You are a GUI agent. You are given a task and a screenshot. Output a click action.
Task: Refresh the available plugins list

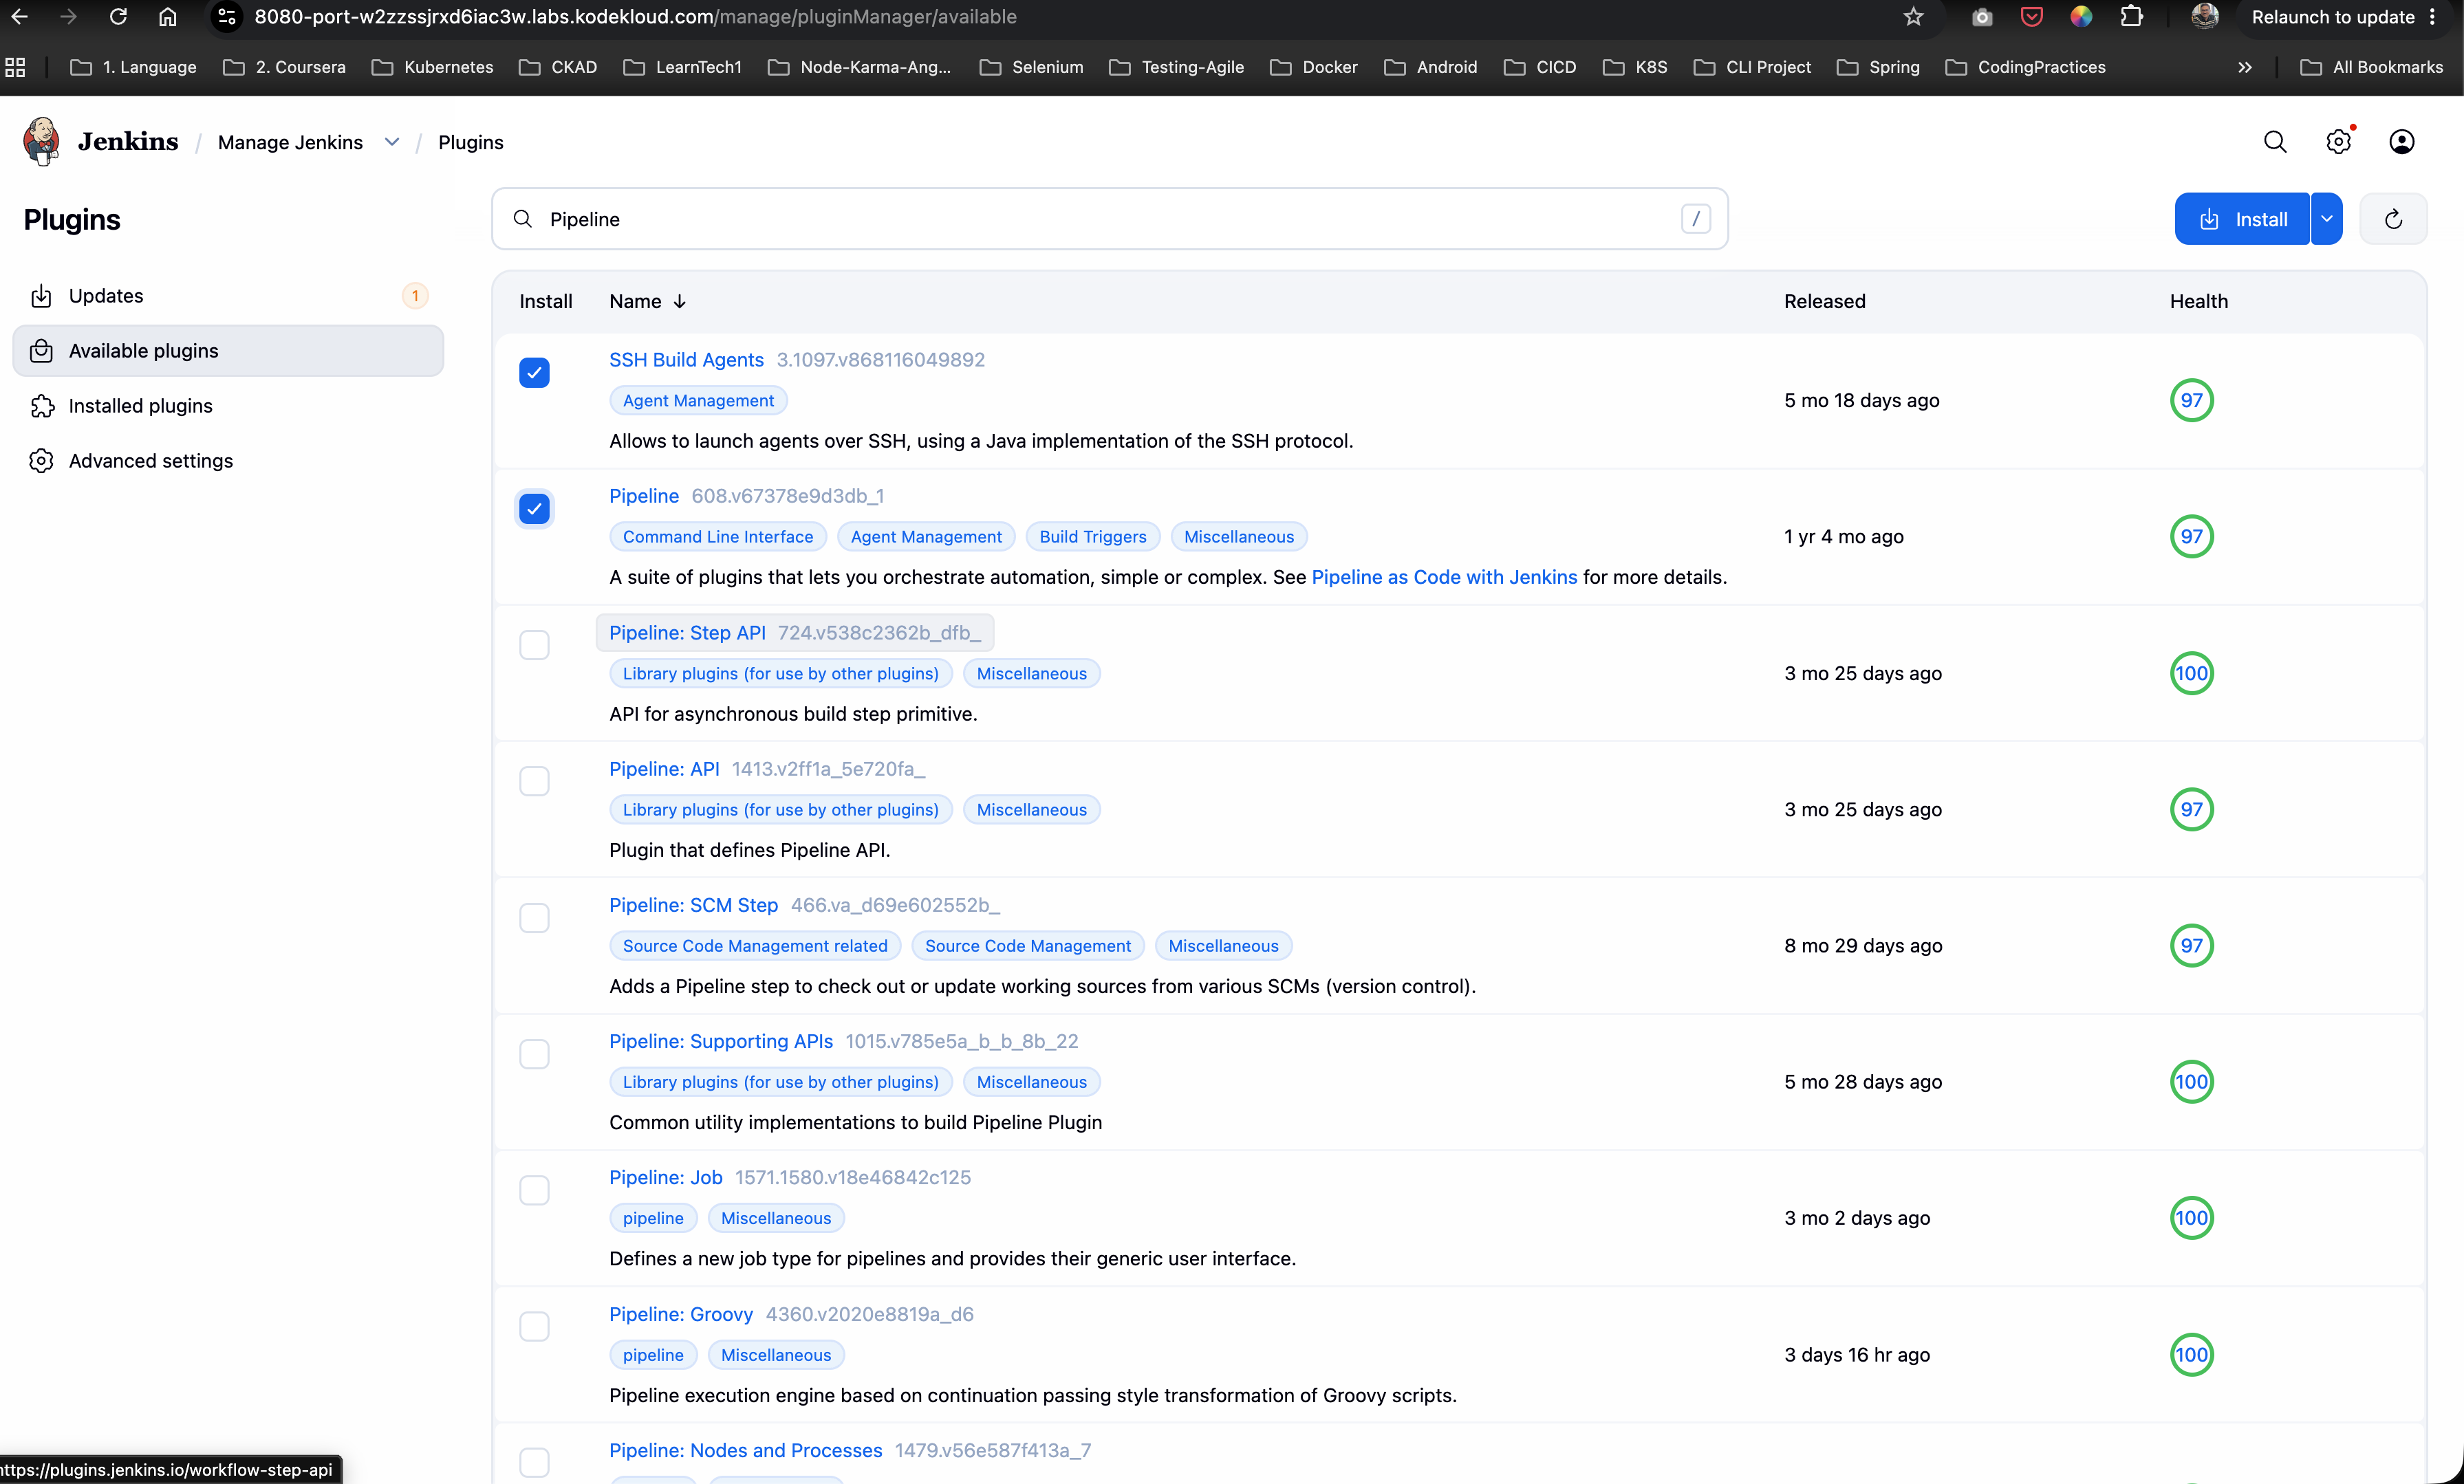[2393, 219]
